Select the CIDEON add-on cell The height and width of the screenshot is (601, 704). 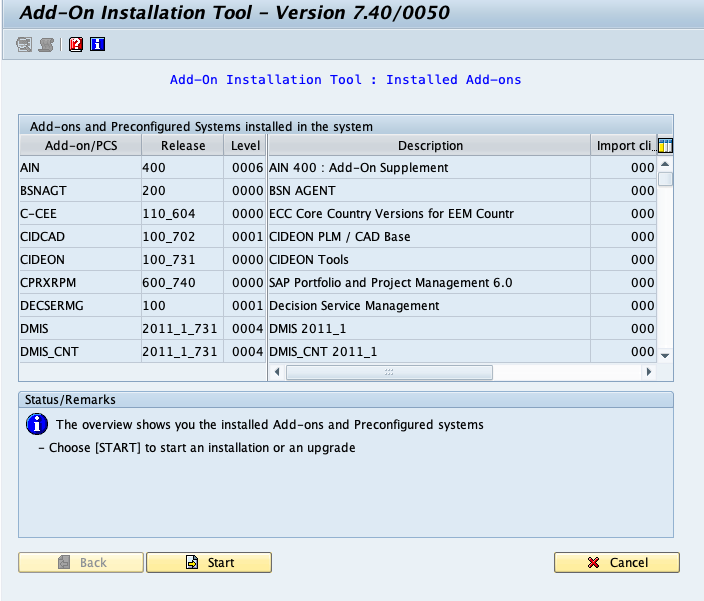[81, 259]
